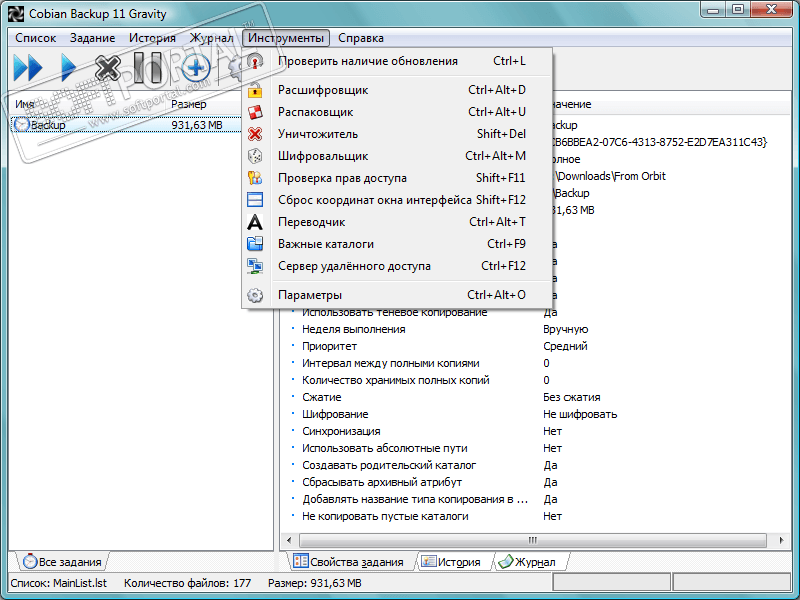Click the letter A Translator icon
800x600 pixels.
tap(255, 222)
